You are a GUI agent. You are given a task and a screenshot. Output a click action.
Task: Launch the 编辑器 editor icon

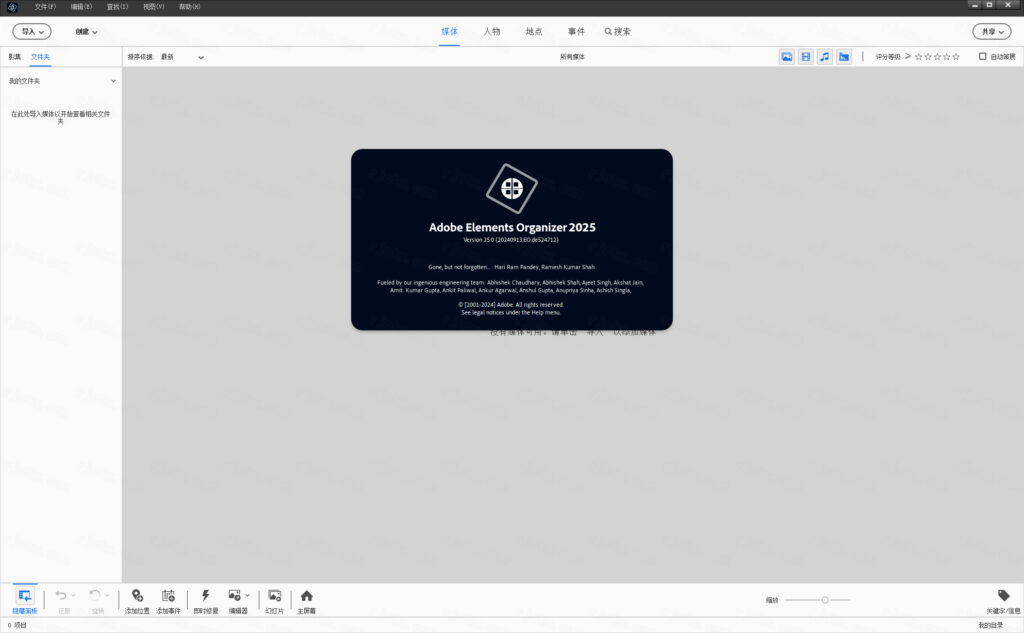[234, 595]
